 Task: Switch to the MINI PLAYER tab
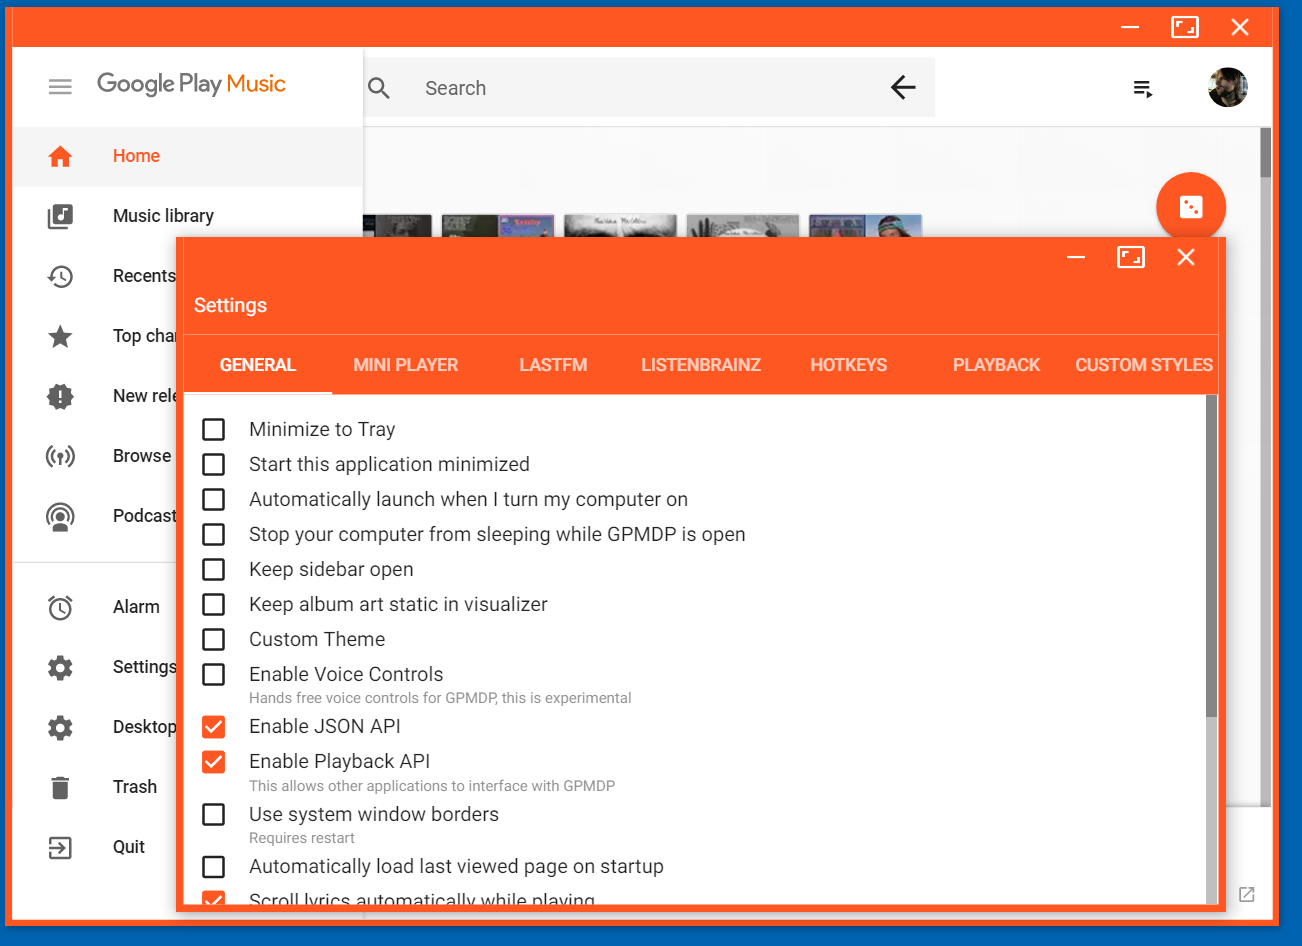406,365
